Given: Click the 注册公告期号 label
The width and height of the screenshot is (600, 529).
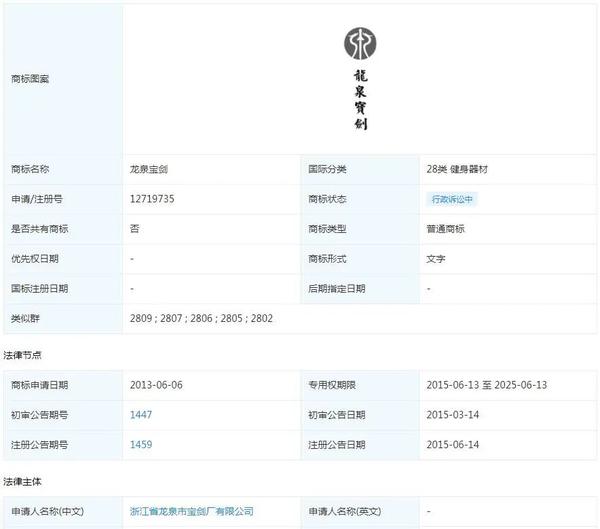Looking at the screenshot, I should [39, 445].
